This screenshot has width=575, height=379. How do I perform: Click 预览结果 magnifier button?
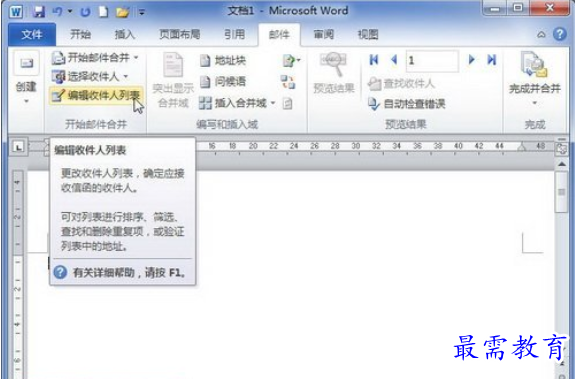[x=334, y=73]
